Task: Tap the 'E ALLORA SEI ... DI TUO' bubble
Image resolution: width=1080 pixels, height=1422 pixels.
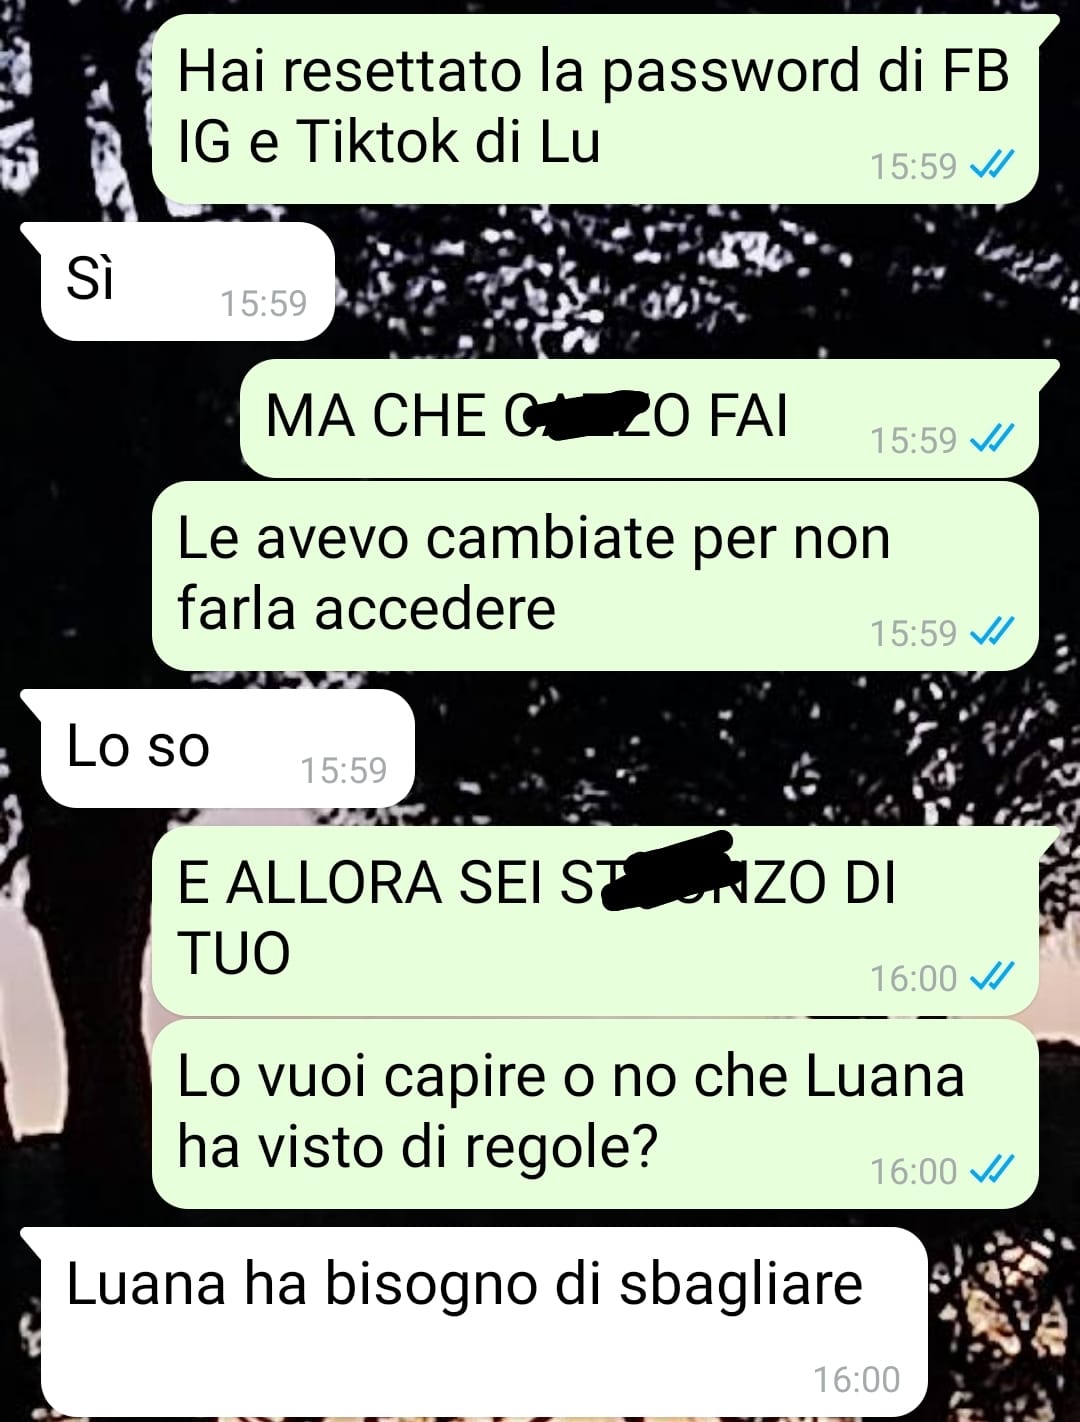Action: (596, 921)
